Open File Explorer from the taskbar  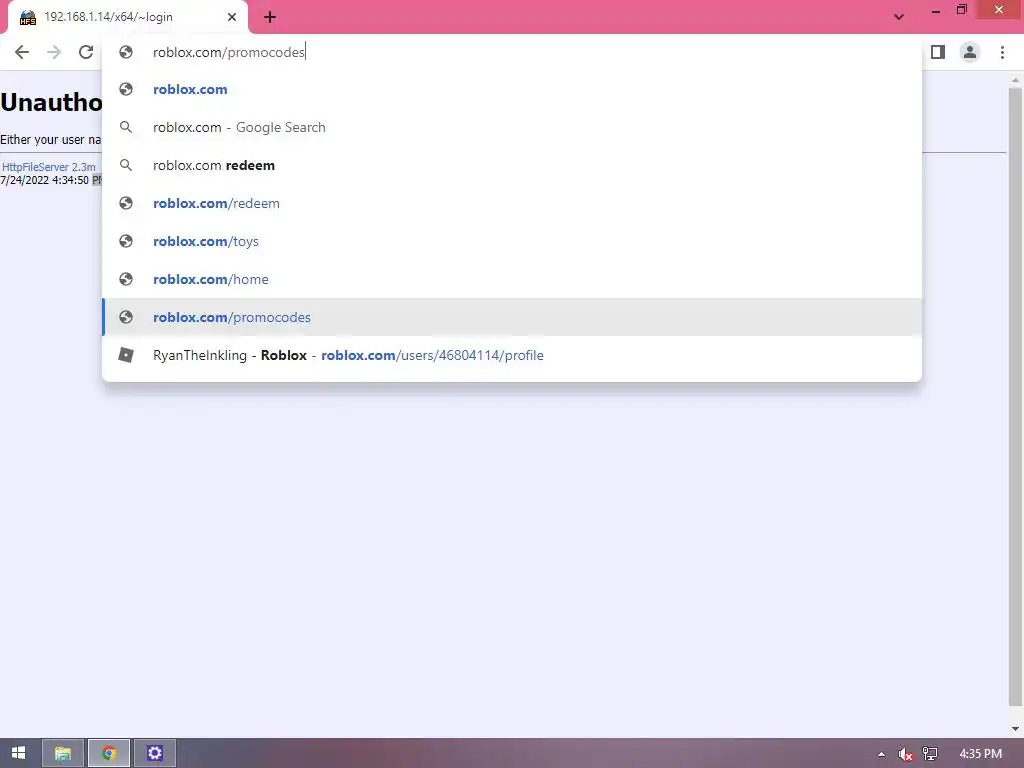pos(63,753)
